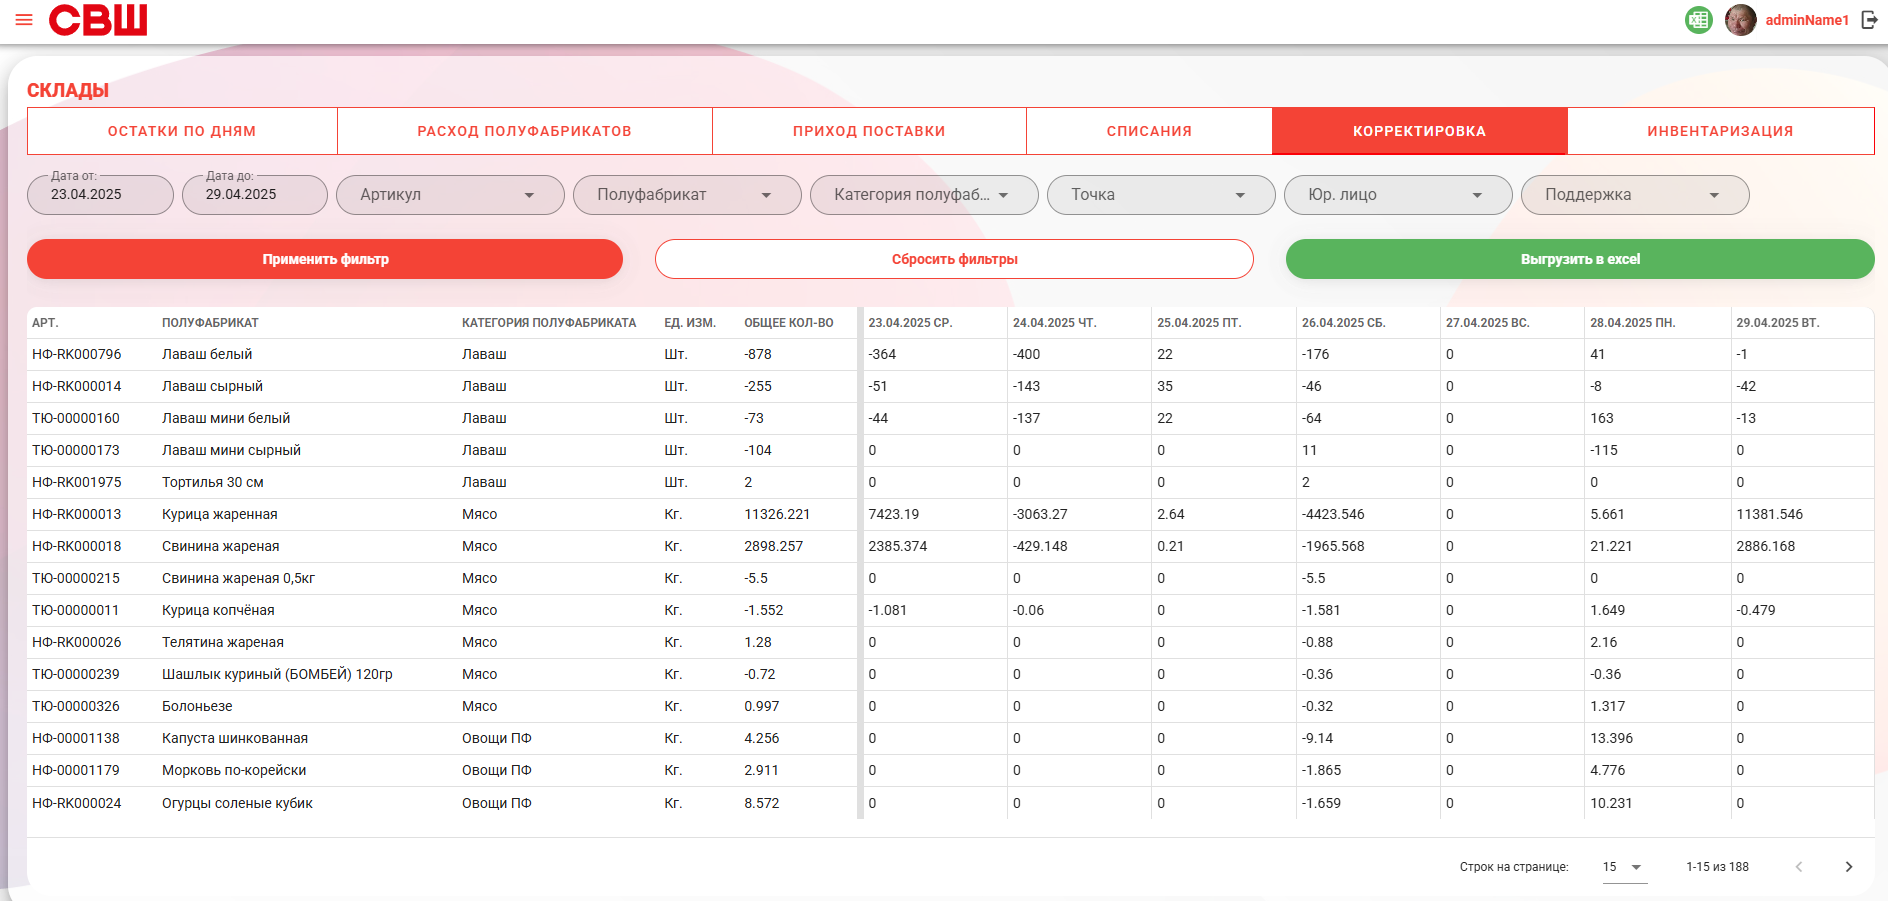Click Применить фильтр button

point(325,259)
